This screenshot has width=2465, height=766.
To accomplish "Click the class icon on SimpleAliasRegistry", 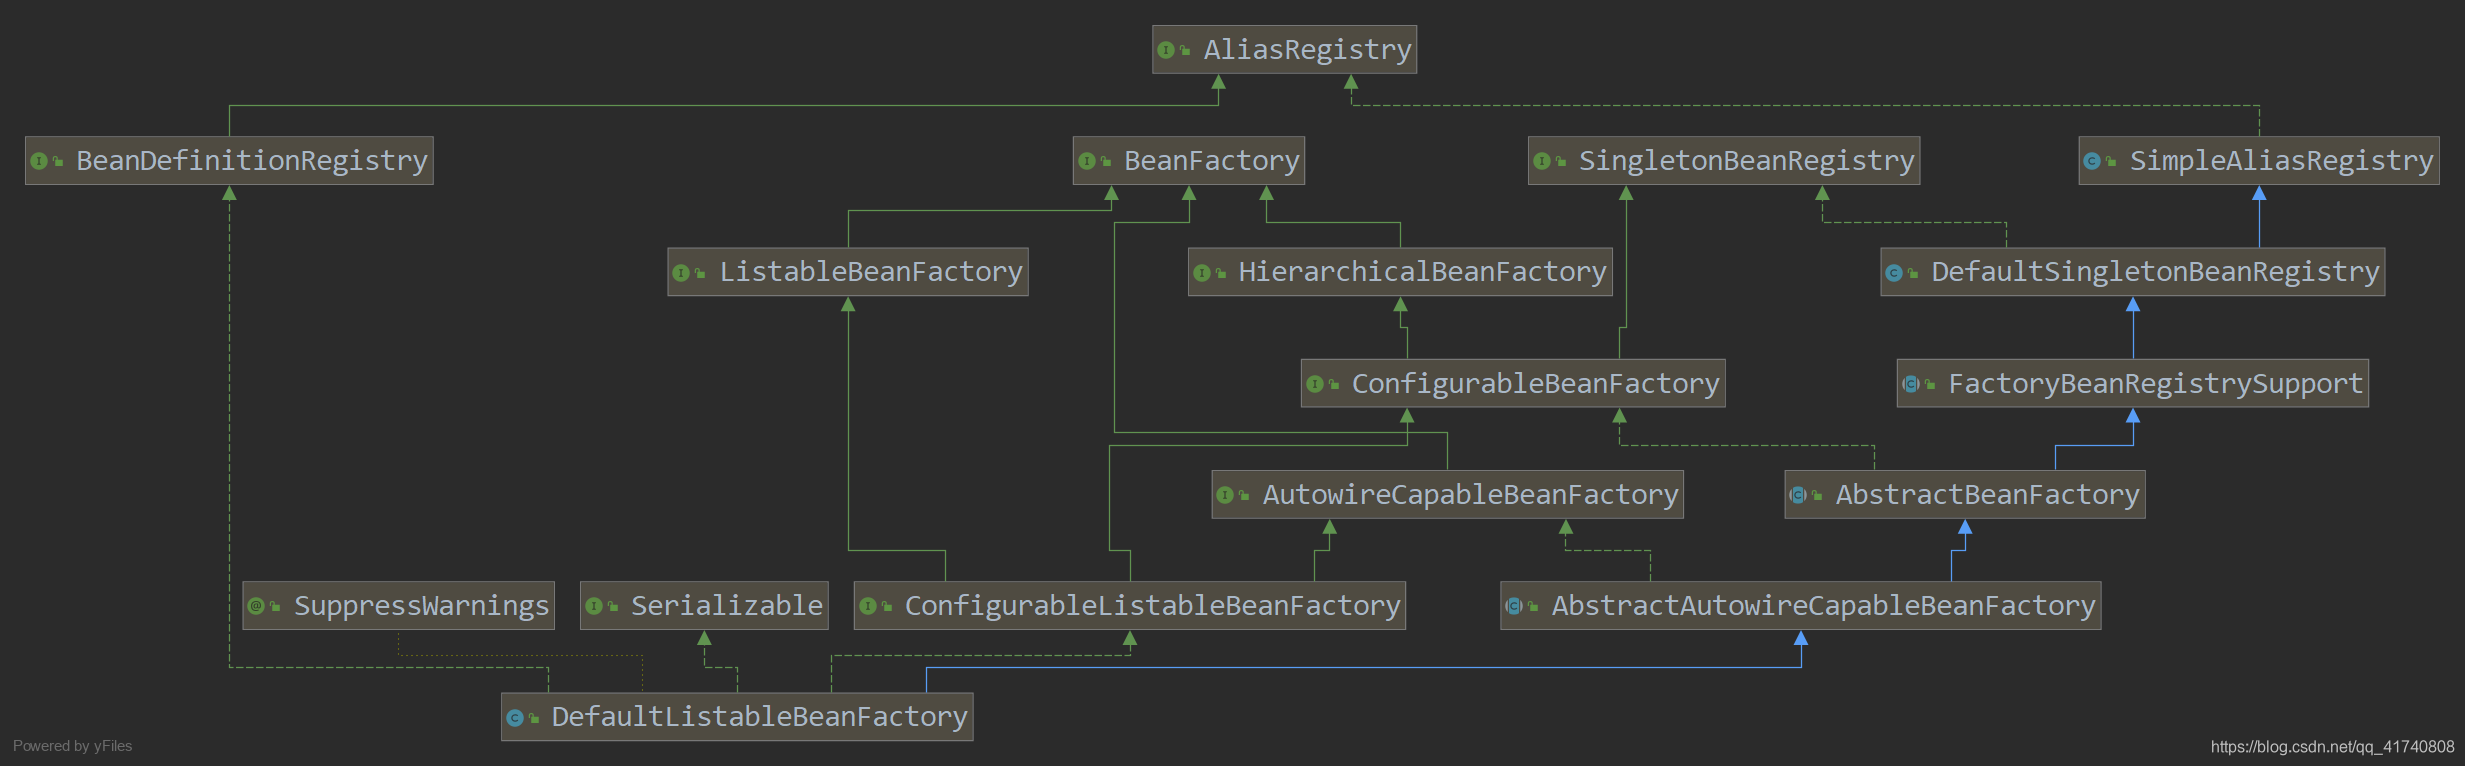I will point(2092,161).
